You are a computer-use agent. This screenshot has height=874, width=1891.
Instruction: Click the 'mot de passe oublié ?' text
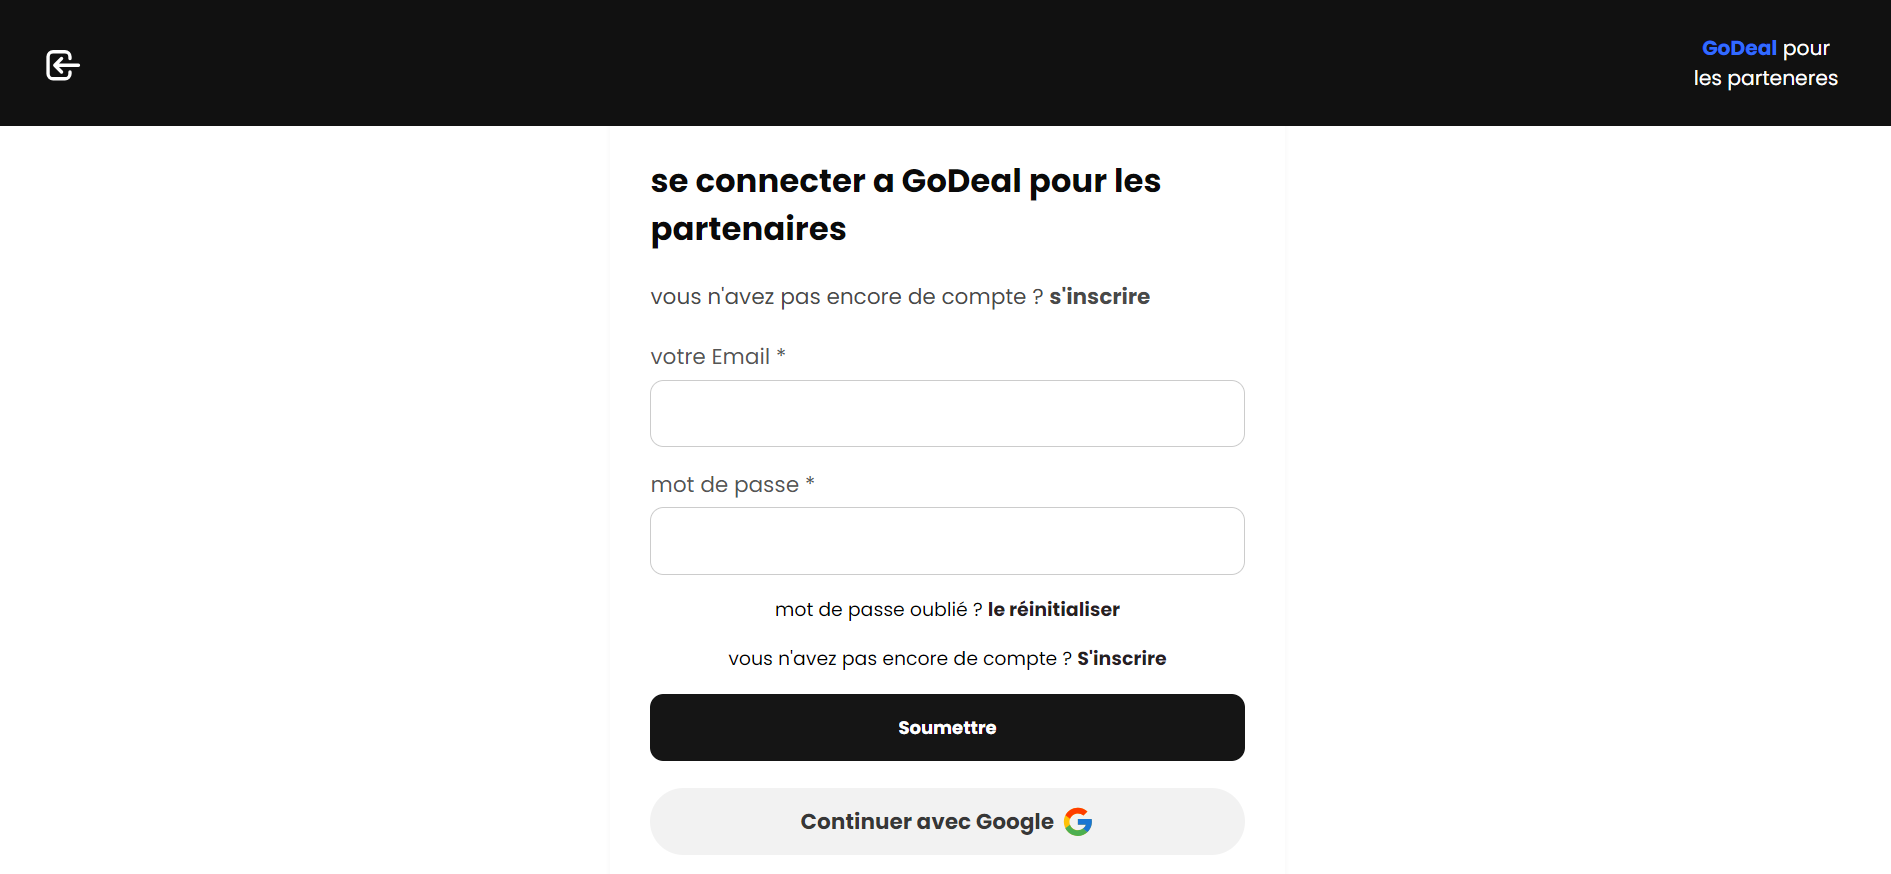(x=878, y=609)
